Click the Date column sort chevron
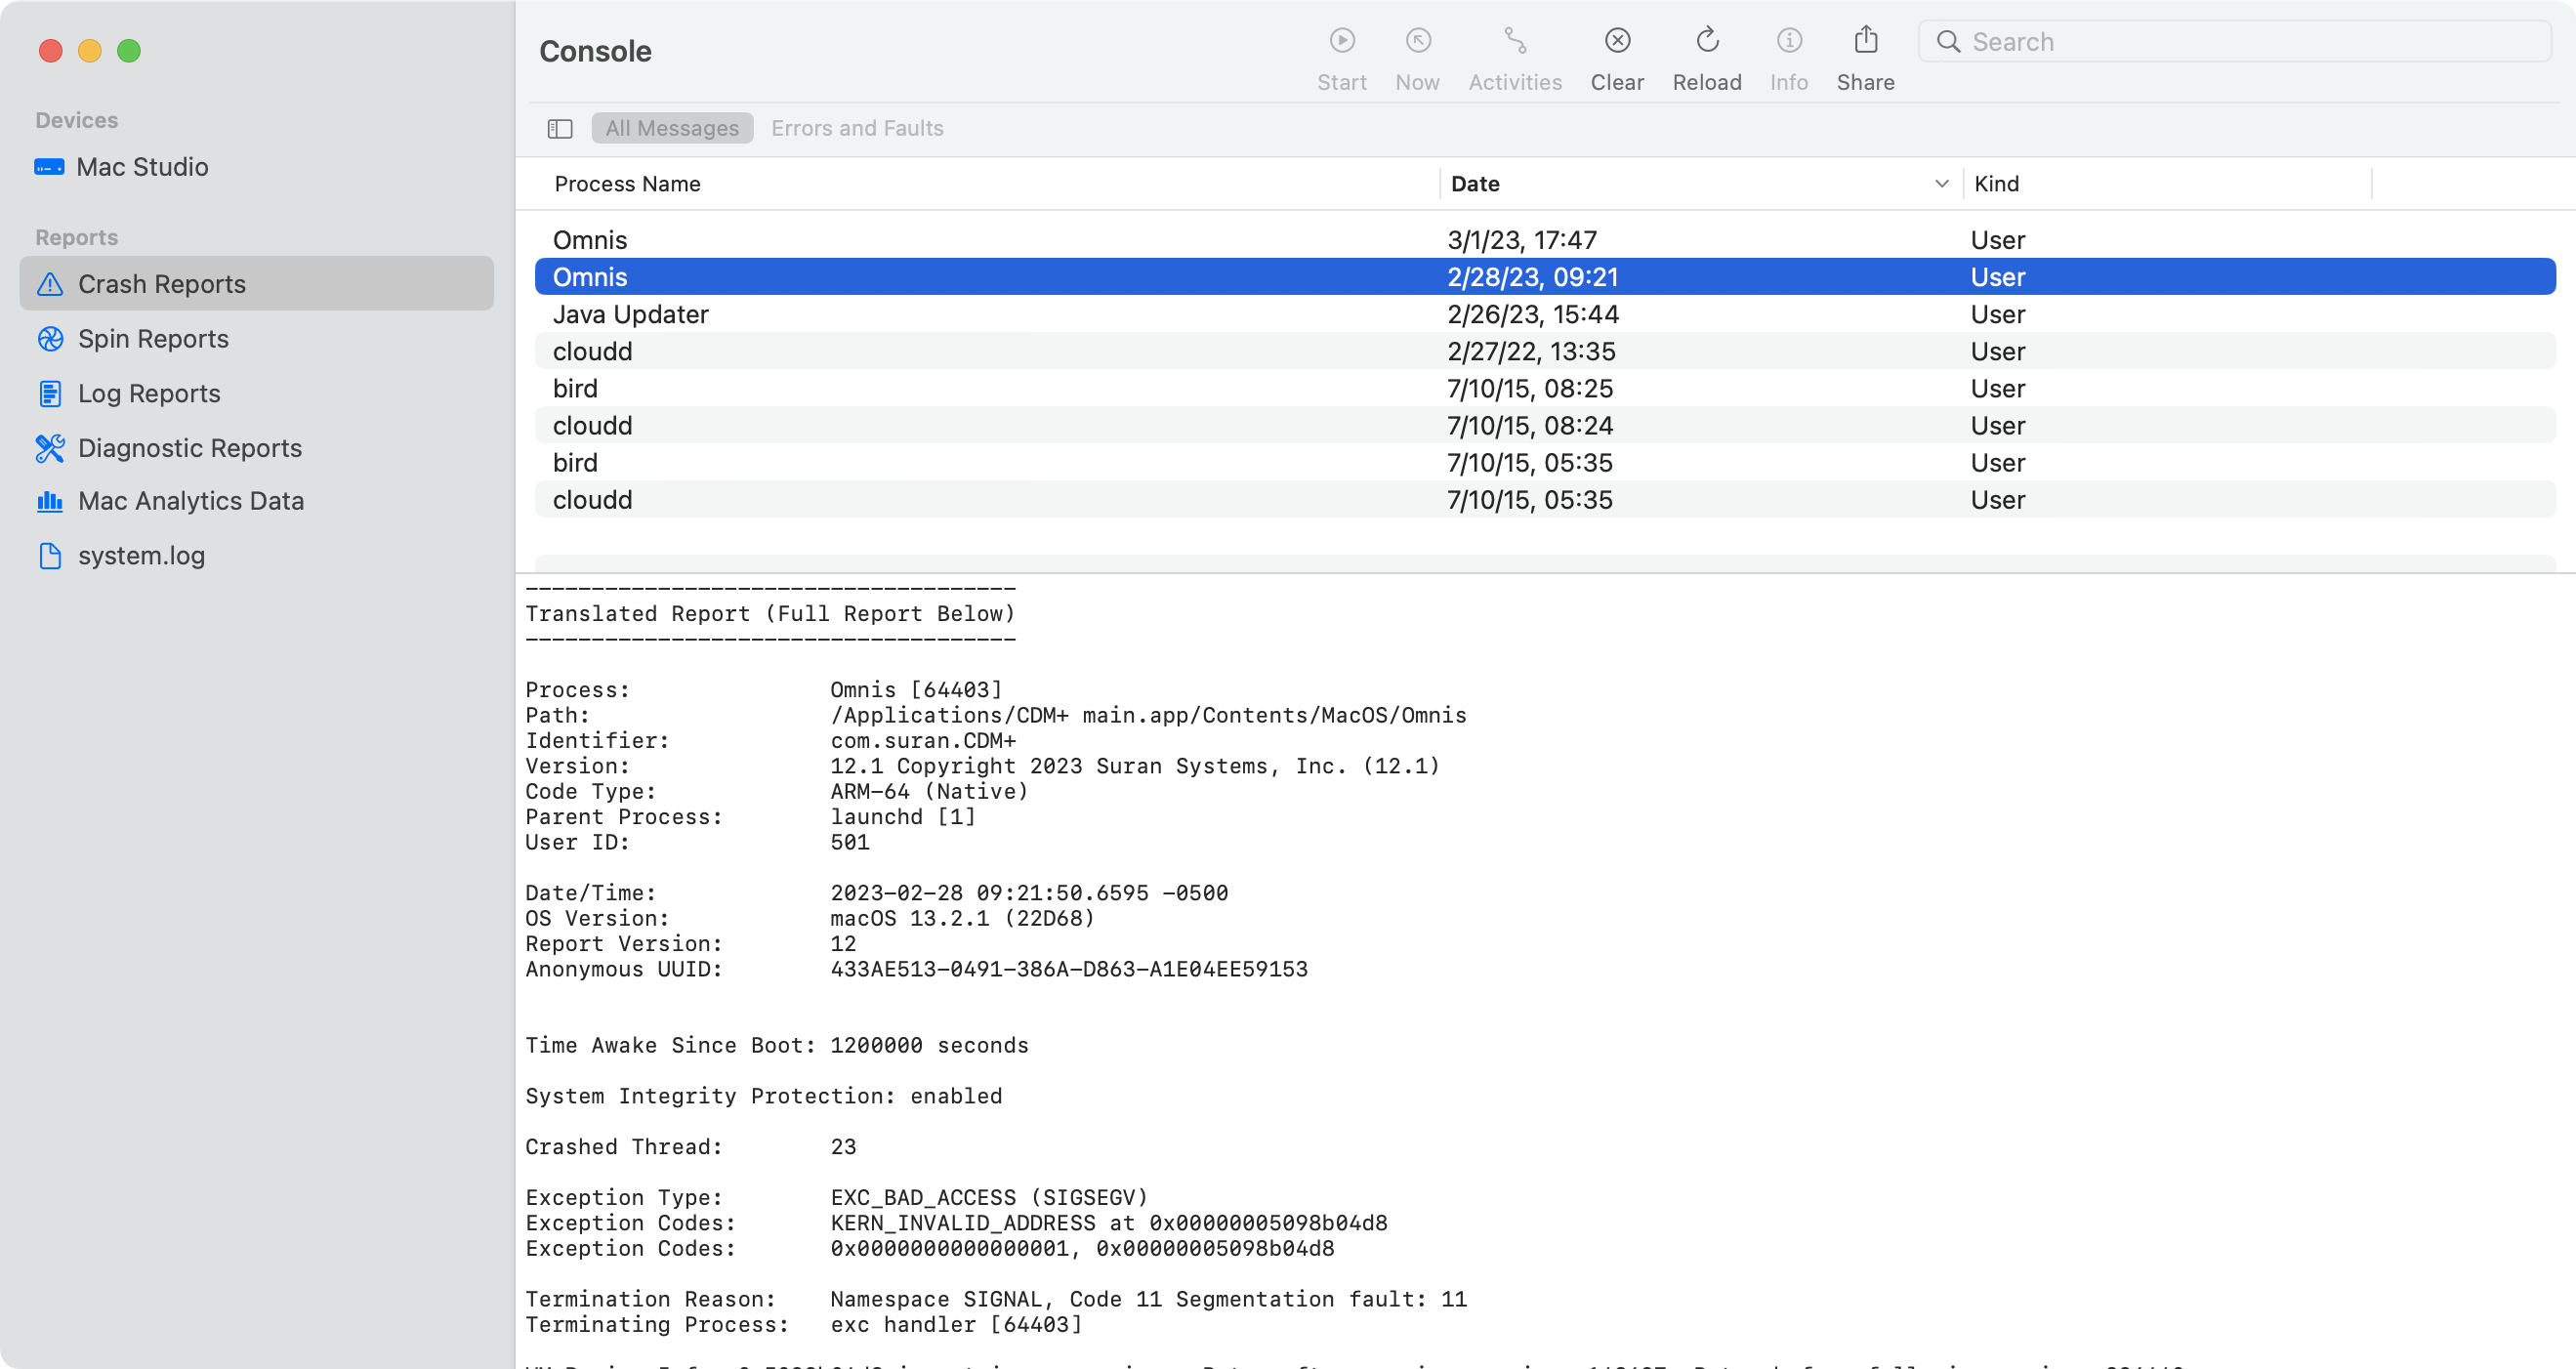 (x=1940, y=184)
